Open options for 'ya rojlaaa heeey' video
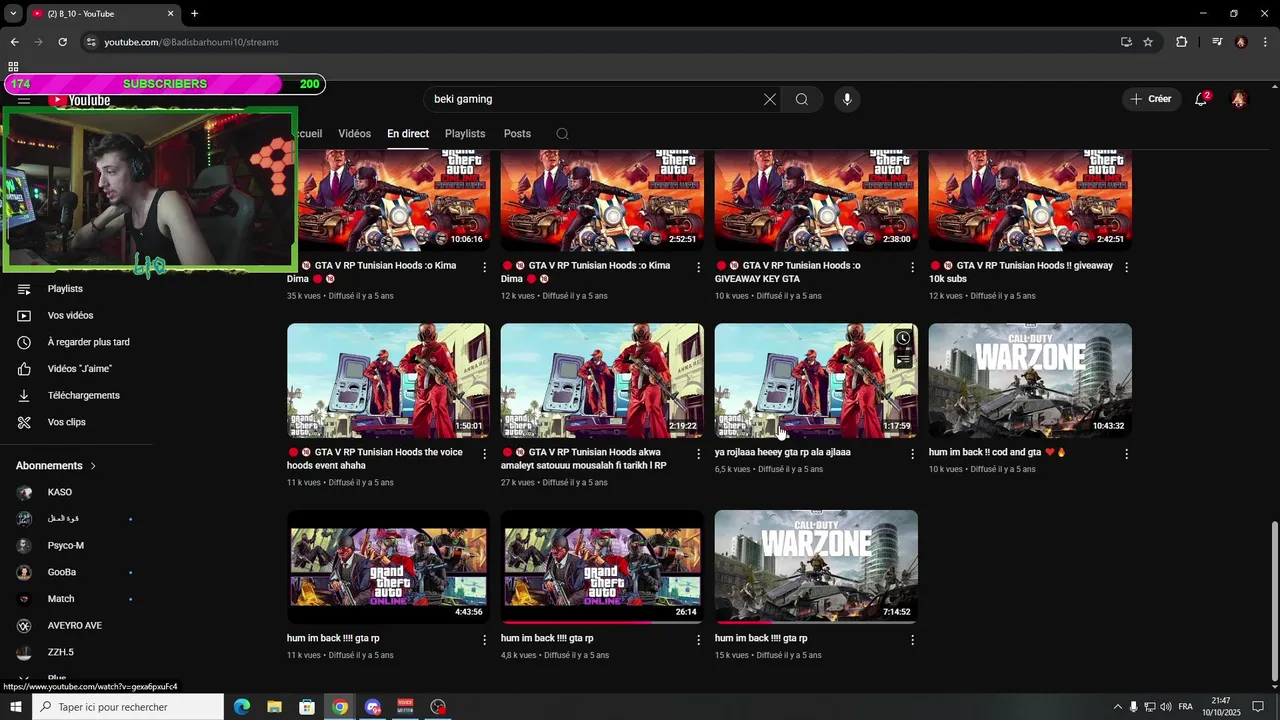Viewport: 1280px width, 720px height. click(912, 454)
